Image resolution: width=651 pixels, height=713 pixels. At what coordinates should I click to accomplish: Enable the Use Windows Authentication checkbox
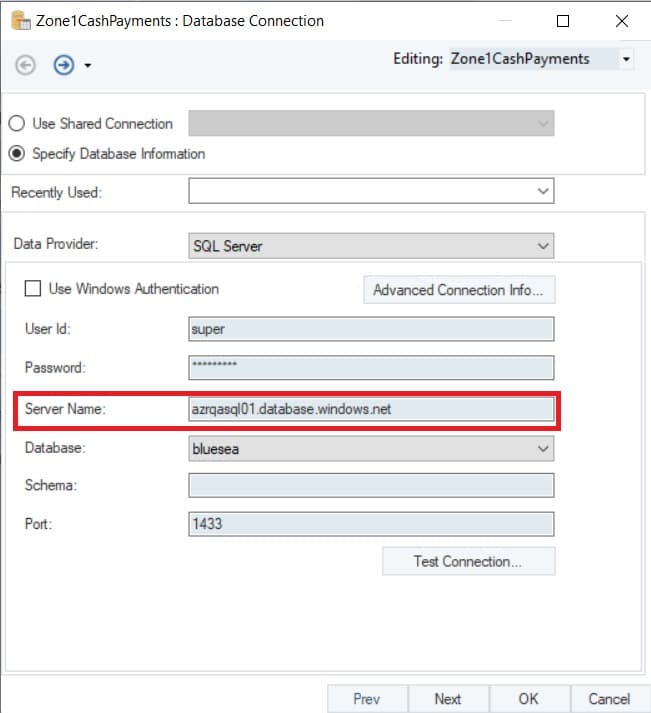tap(33, 289)
